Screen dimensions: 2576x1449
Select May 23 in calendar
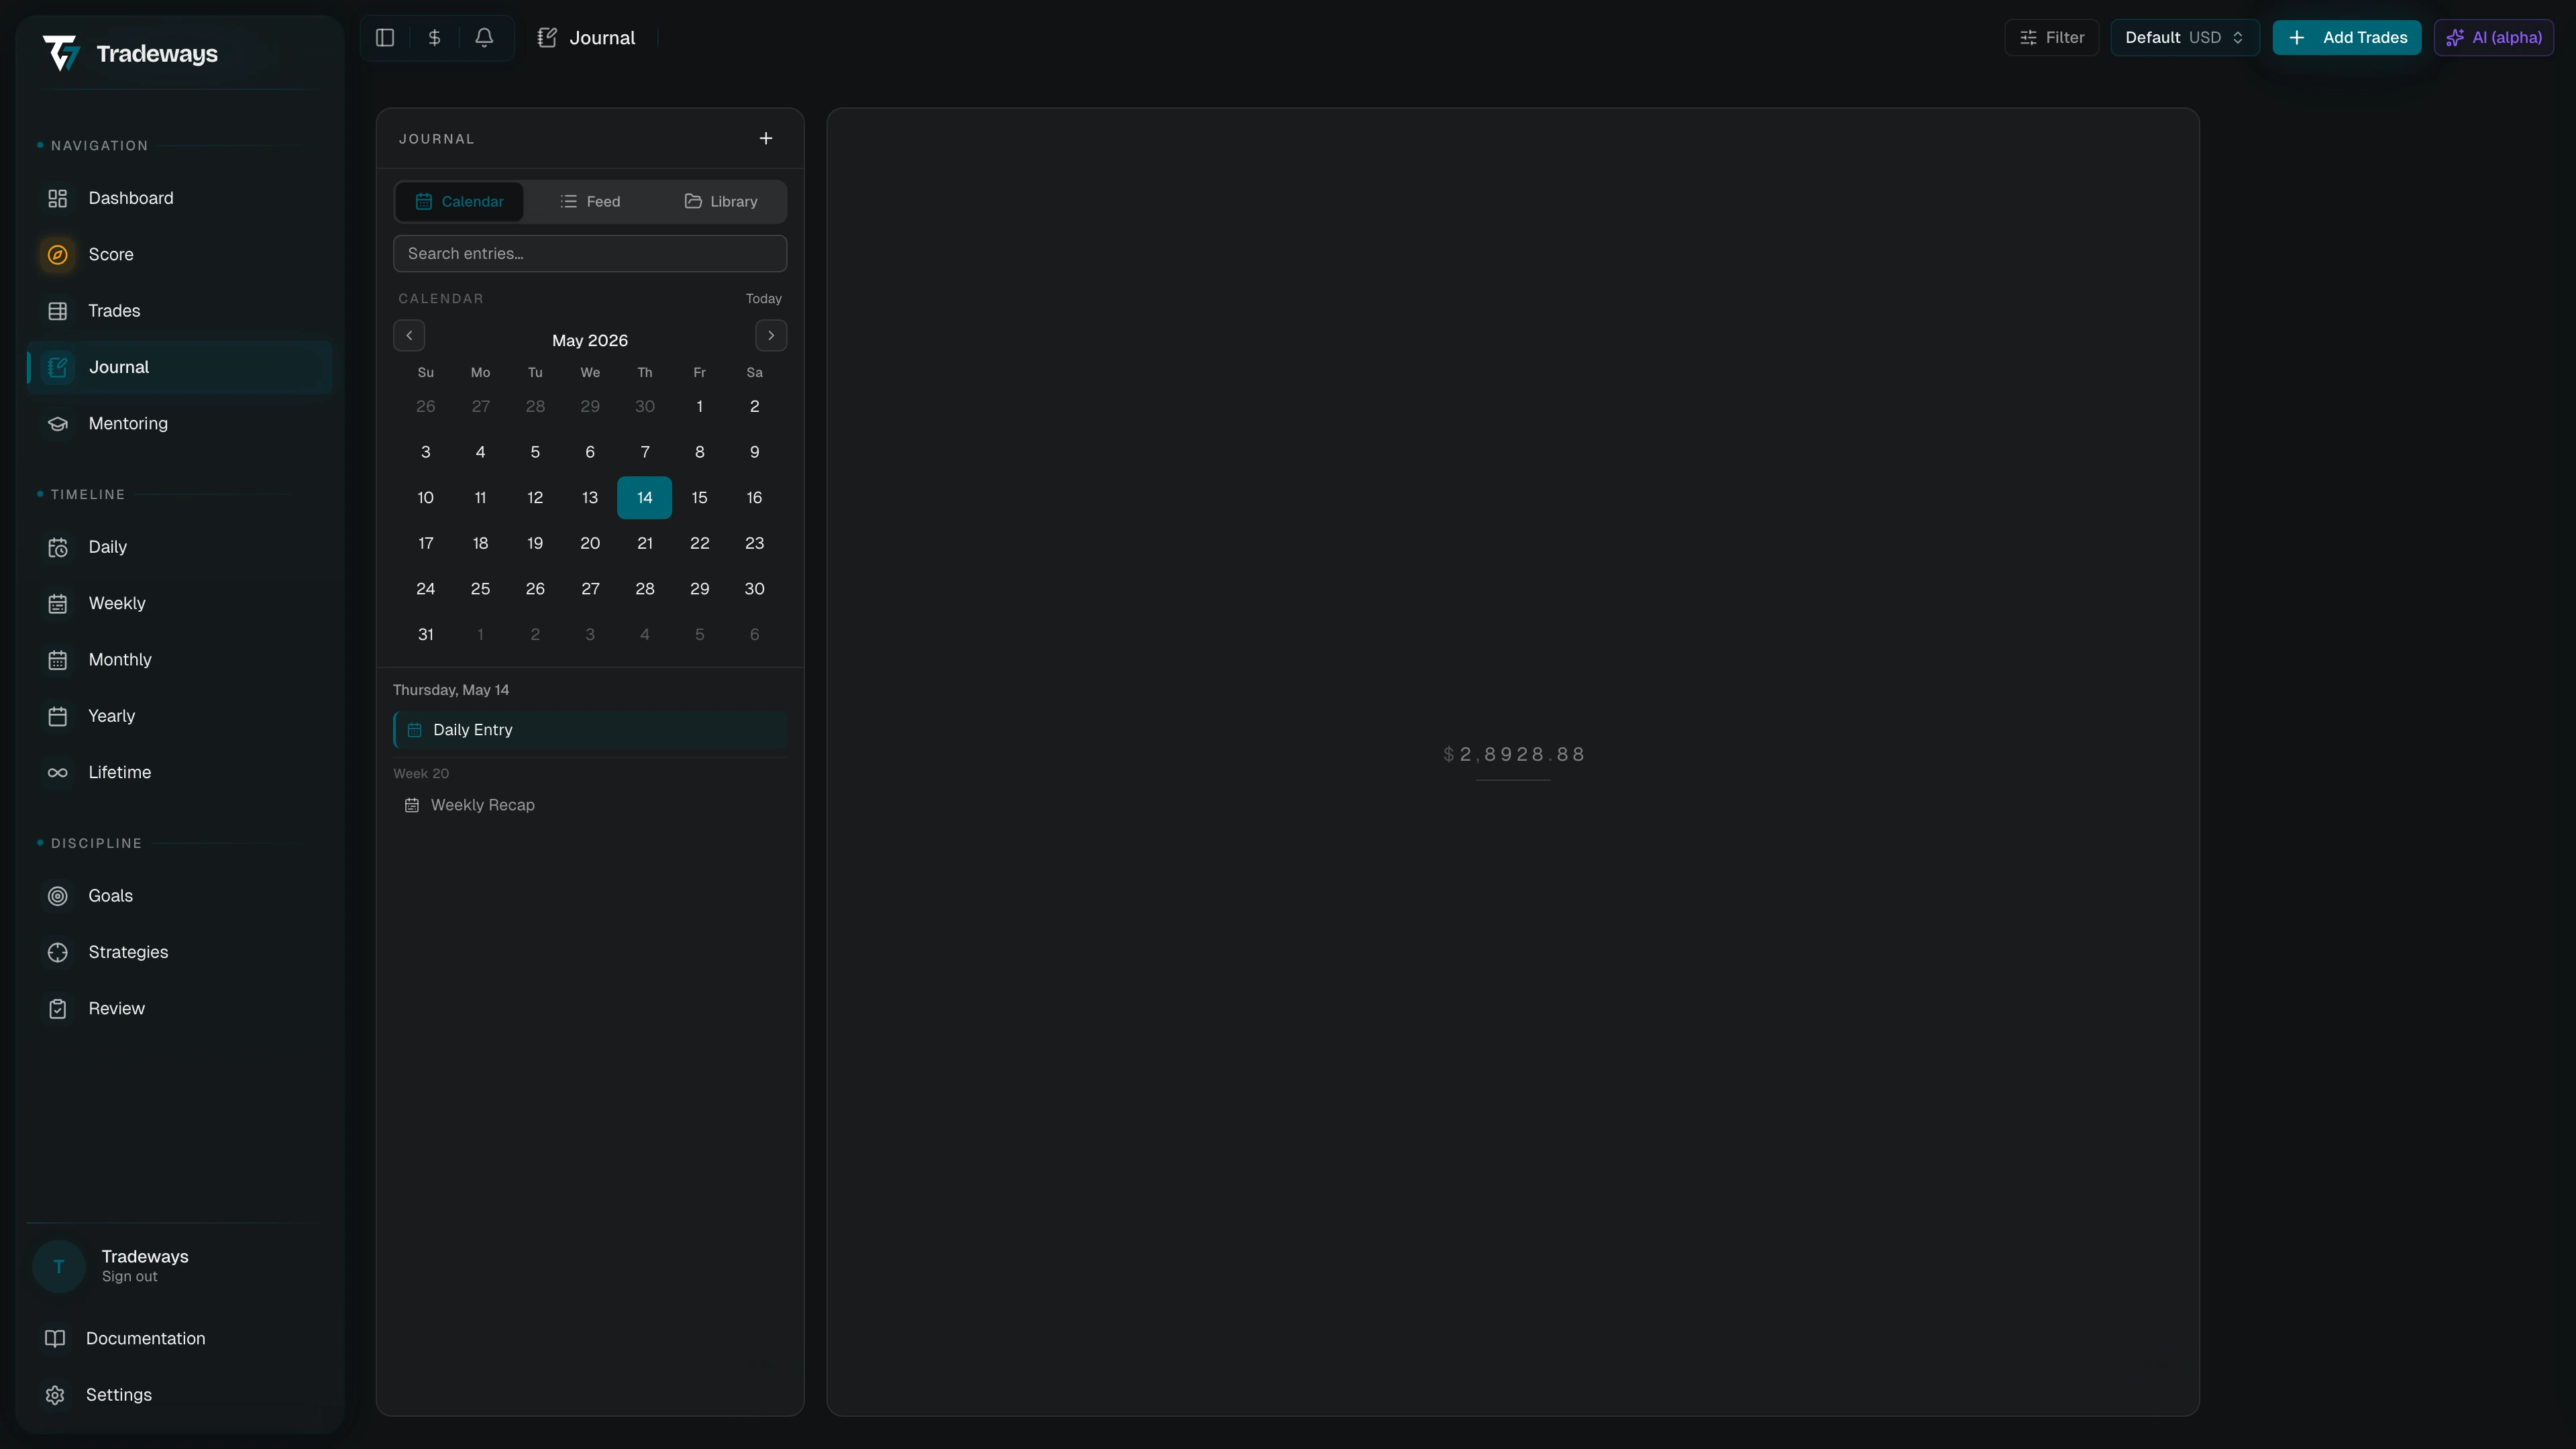tap(755, 543)
